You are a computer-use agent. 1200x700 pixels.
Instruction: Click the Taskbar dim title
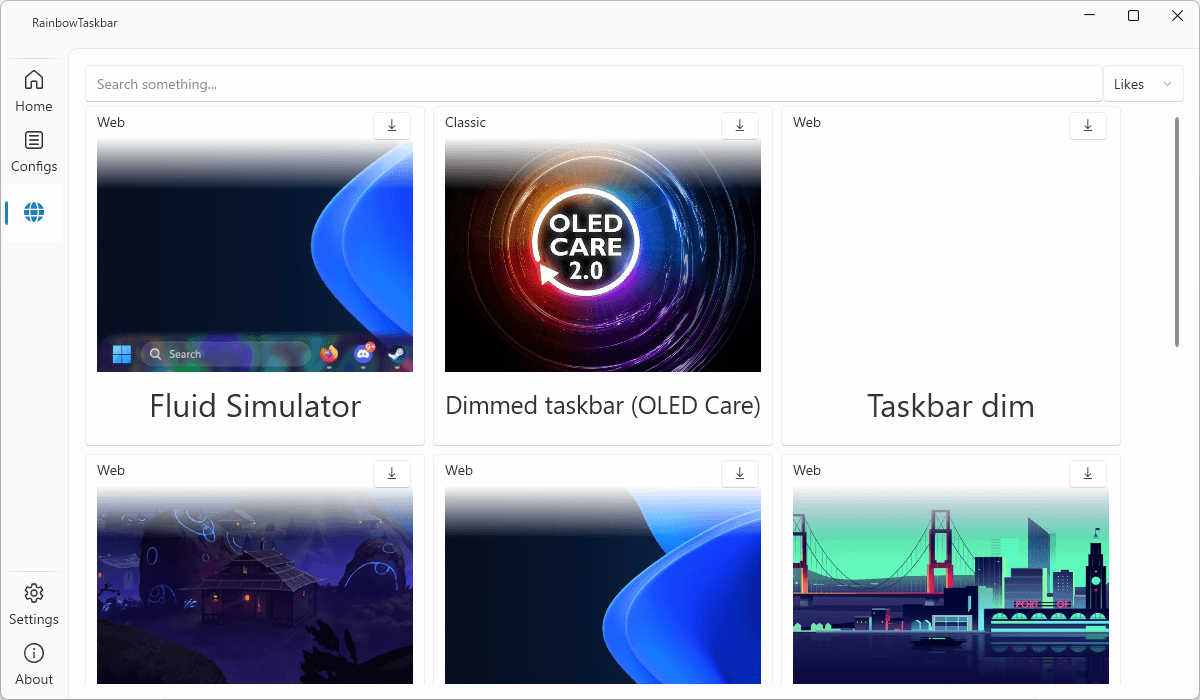pos(951,406)
